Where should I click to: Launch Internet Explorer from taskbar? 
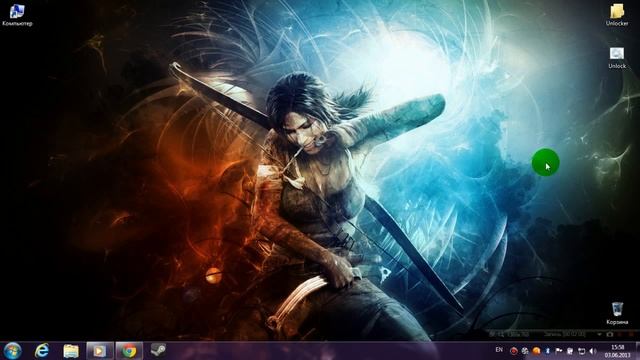coord(42,351)
